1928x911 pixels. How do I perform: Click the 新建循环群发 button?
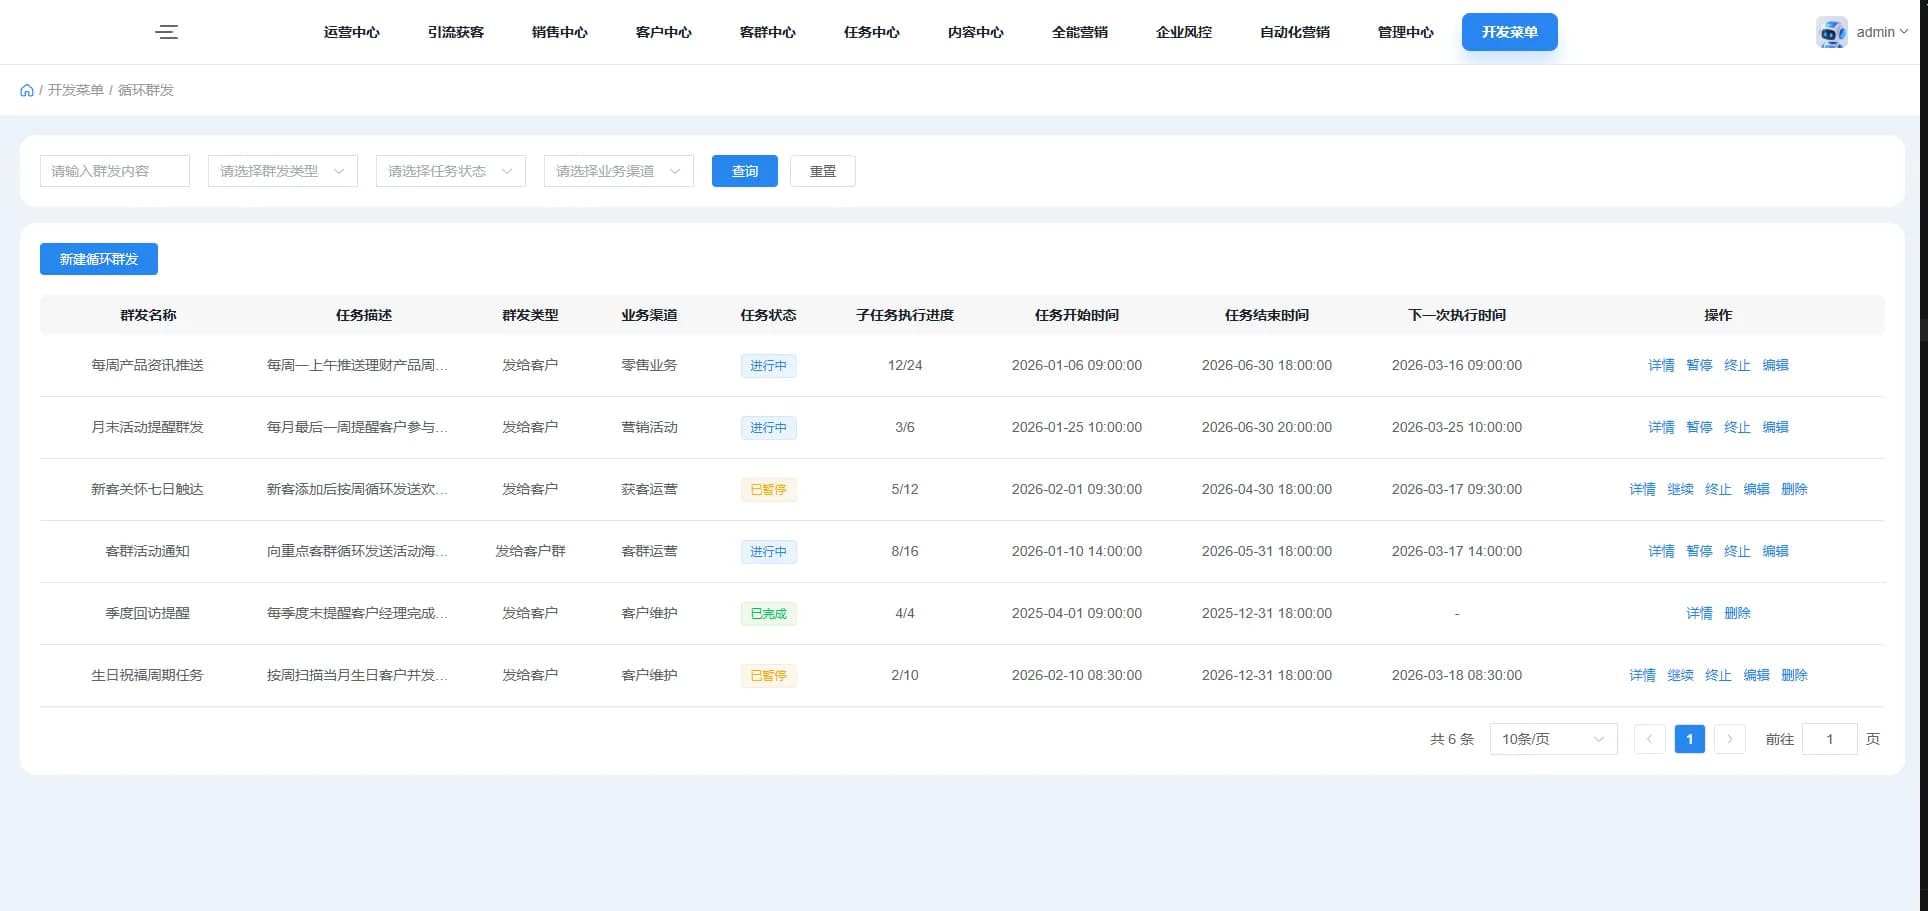click(99, 259)
